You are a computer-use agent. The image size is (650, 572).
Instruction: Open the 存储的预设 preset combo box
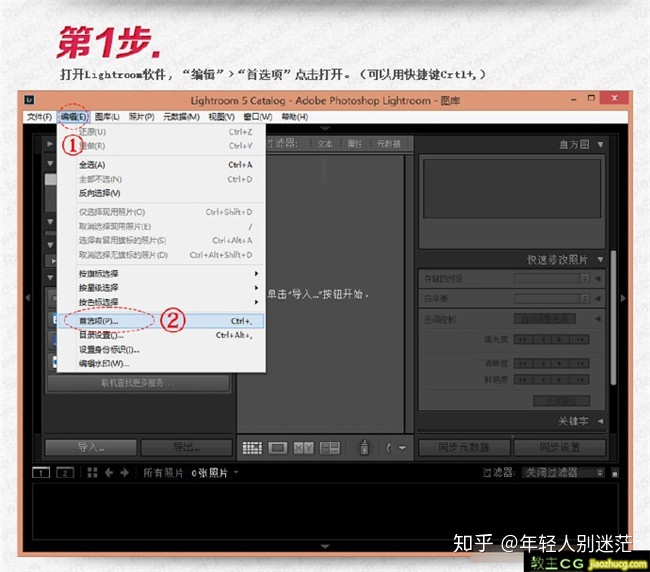(x=552, y=278)
